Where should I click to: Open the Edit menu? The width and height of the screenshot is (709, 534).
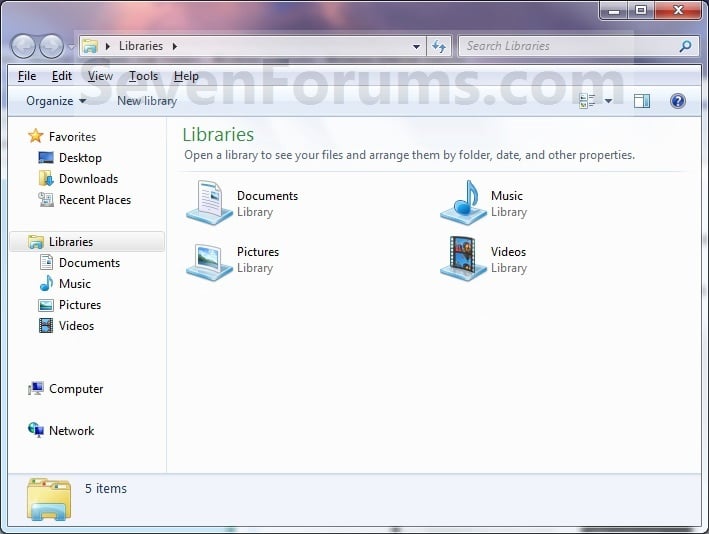coord(61,76)
